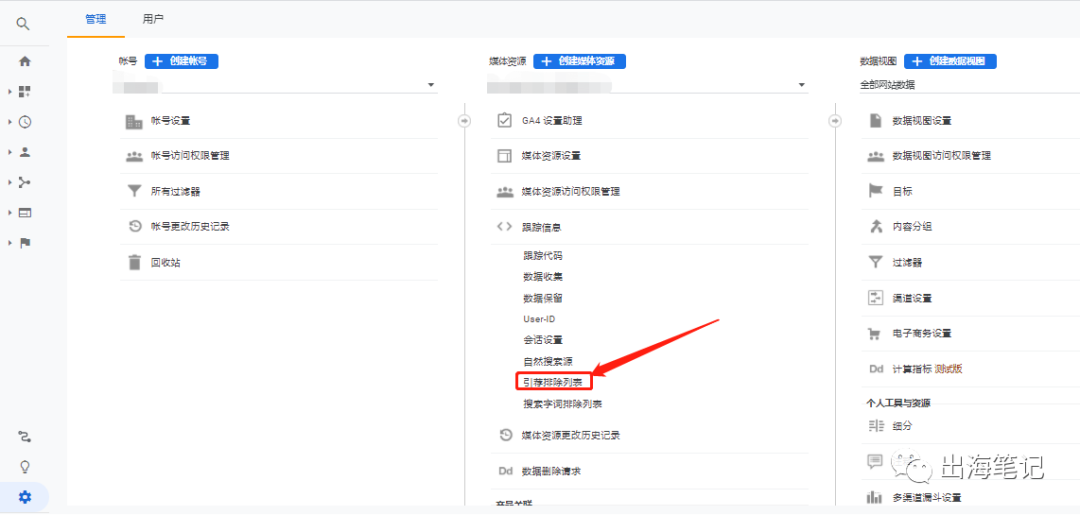The height and width of the screenshot is (515, 1080).
Task: Click the checklist icon beside GA4 设置助理
Action: tap(504, 120)
